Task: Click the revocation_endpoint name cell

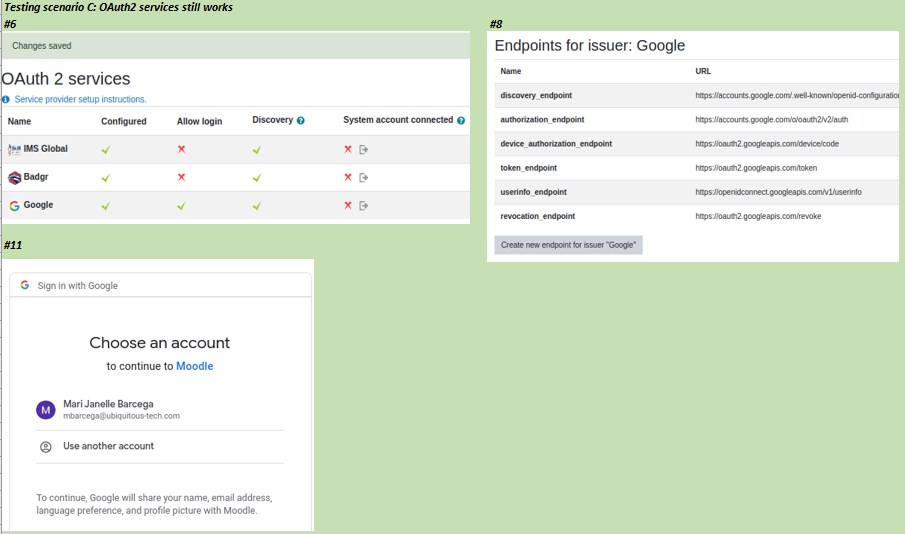Action: coord(537,216)
